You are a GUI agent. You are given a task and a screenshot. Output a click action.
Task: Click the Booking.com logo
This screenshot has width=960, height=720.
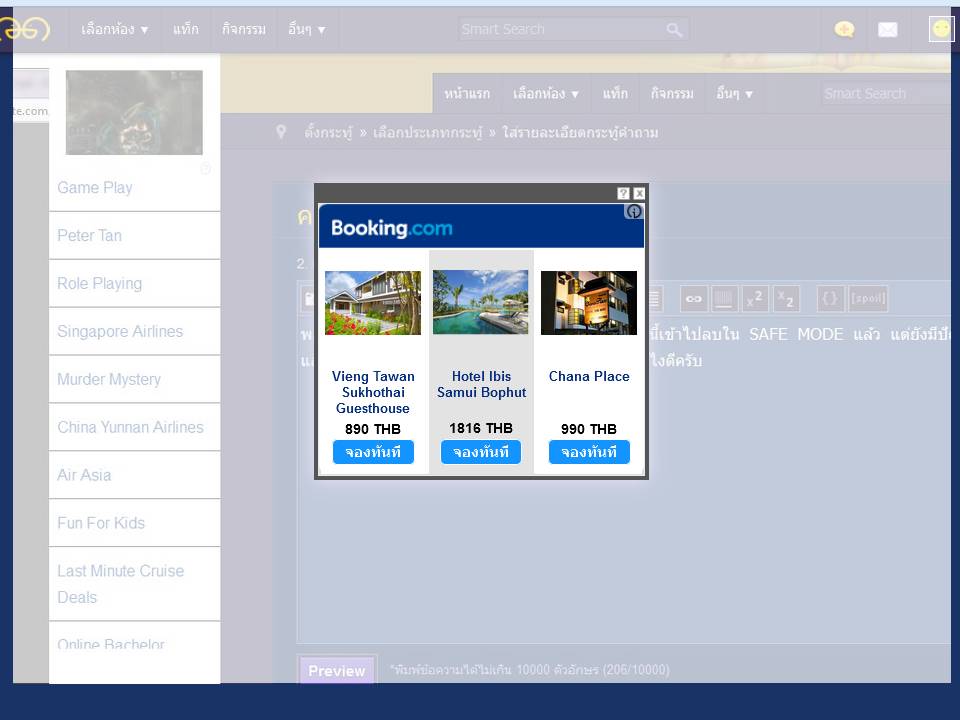[392, 228]
